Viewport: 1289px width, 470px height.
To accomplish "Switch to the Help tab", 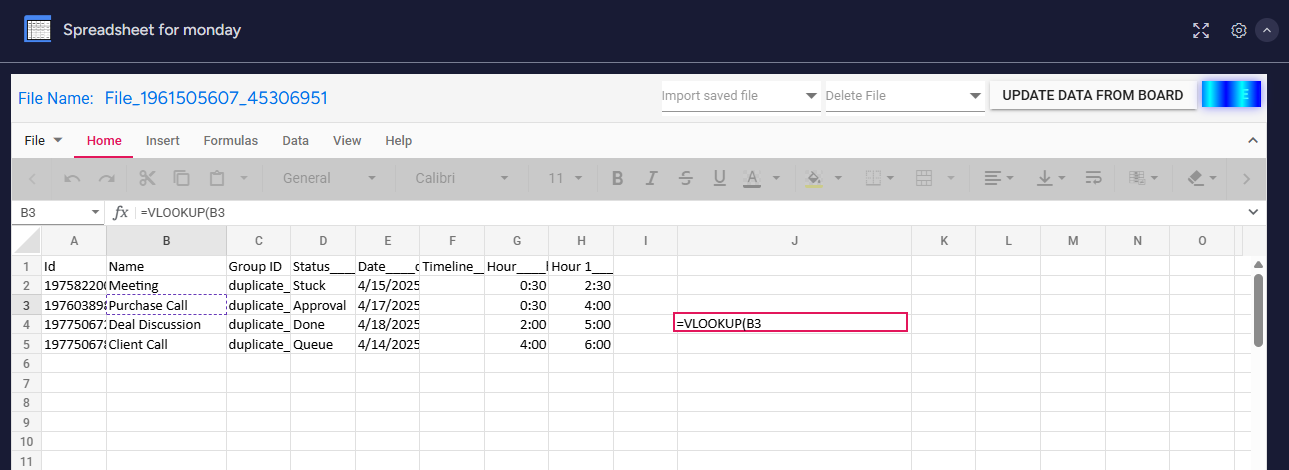I will [x=399, y=141].
